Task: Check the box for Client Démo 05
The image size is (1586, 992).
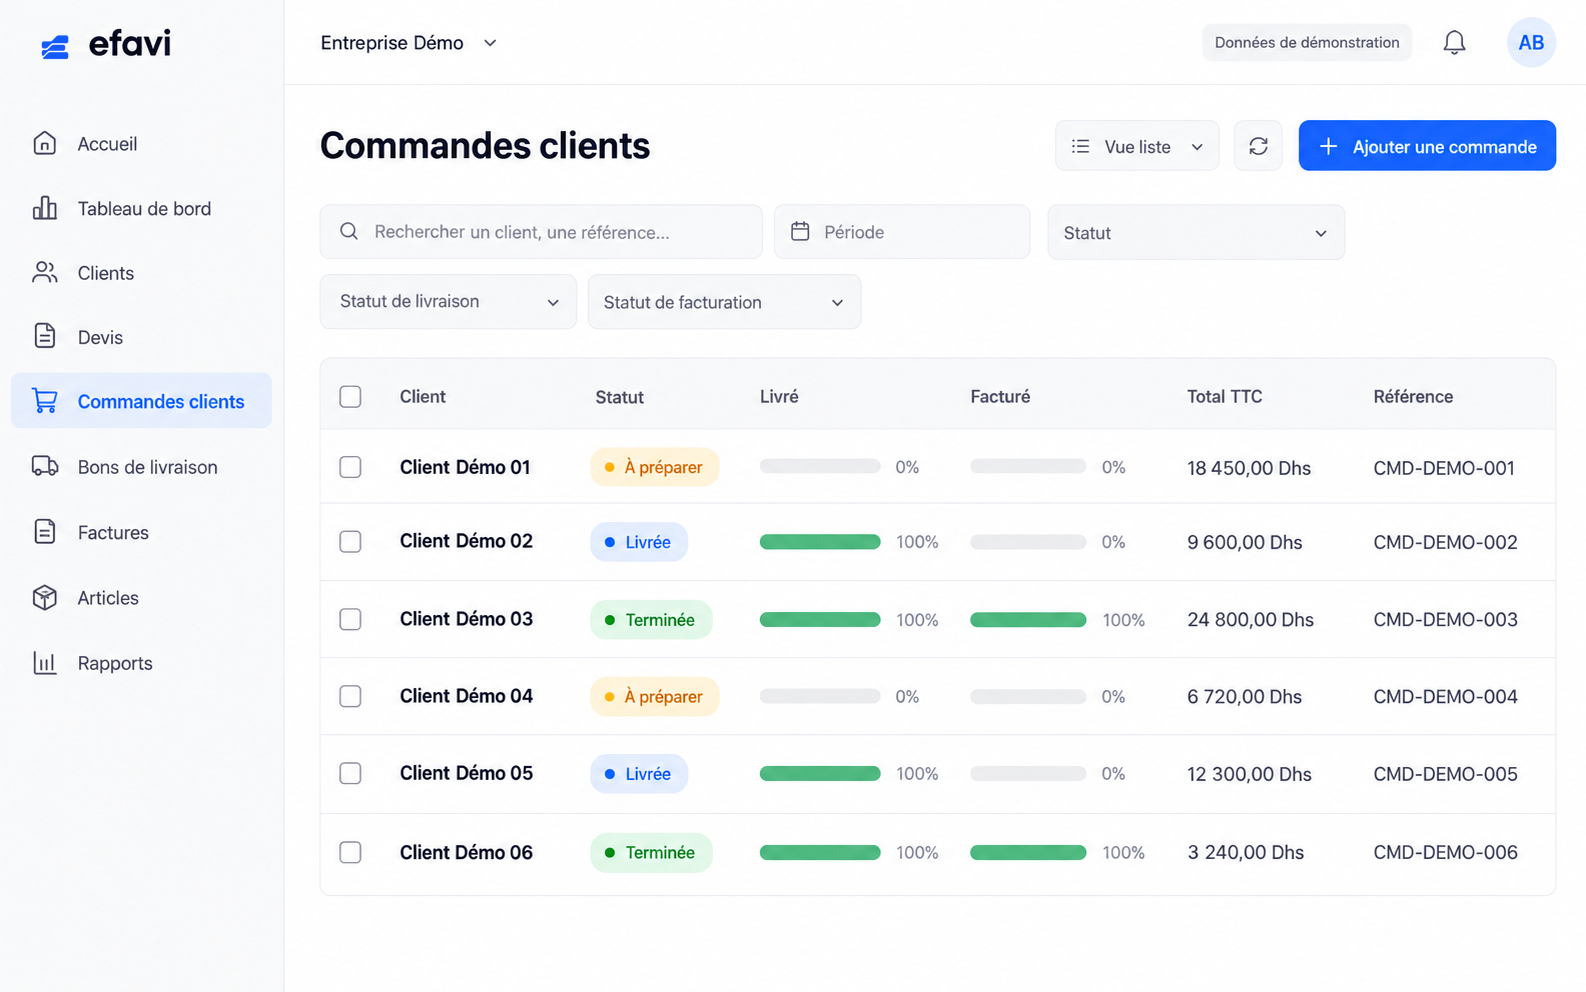Action: (350, 773)
